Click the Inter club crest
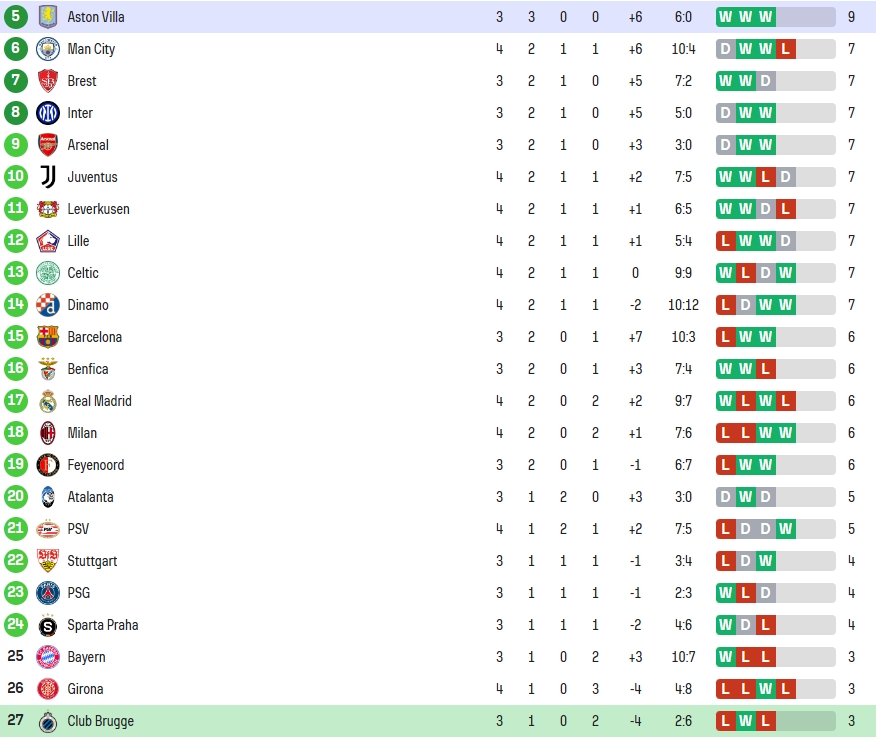The width and height of the screenshot is (876, 740). [x=48, y=113]
